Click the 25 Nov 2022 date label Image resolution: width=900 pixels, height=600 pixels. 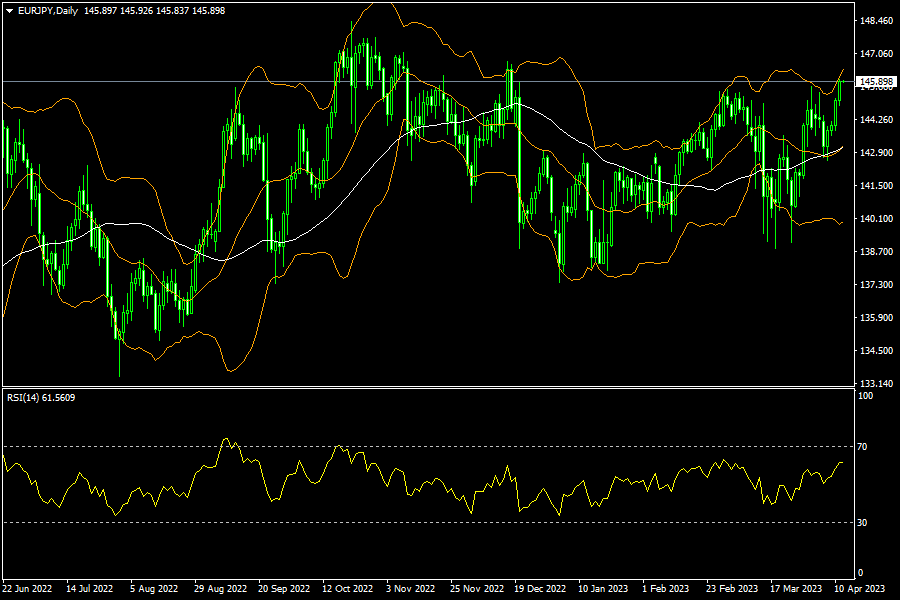click(477, 589)
